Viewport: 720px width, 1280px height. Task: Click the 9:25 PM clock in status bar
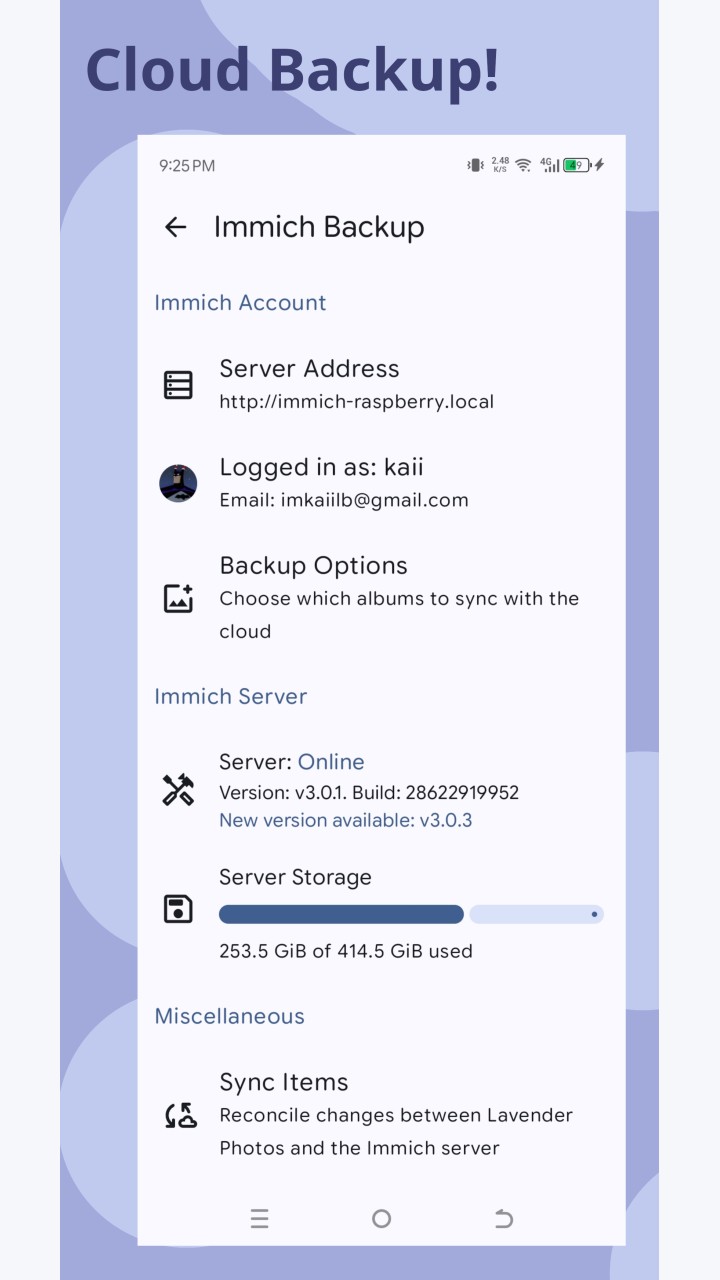click(x=187, y=166)
